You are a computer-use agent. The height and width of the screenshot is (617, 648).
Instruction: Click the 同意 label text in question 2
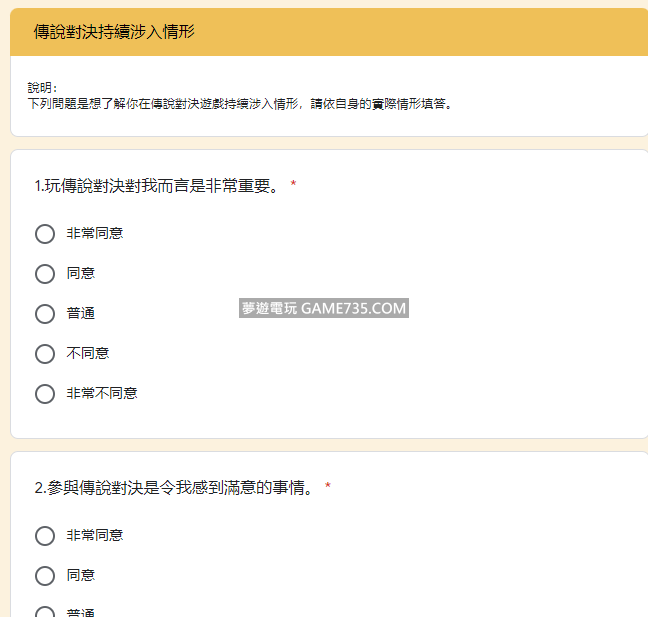click(x=81, y=575)
